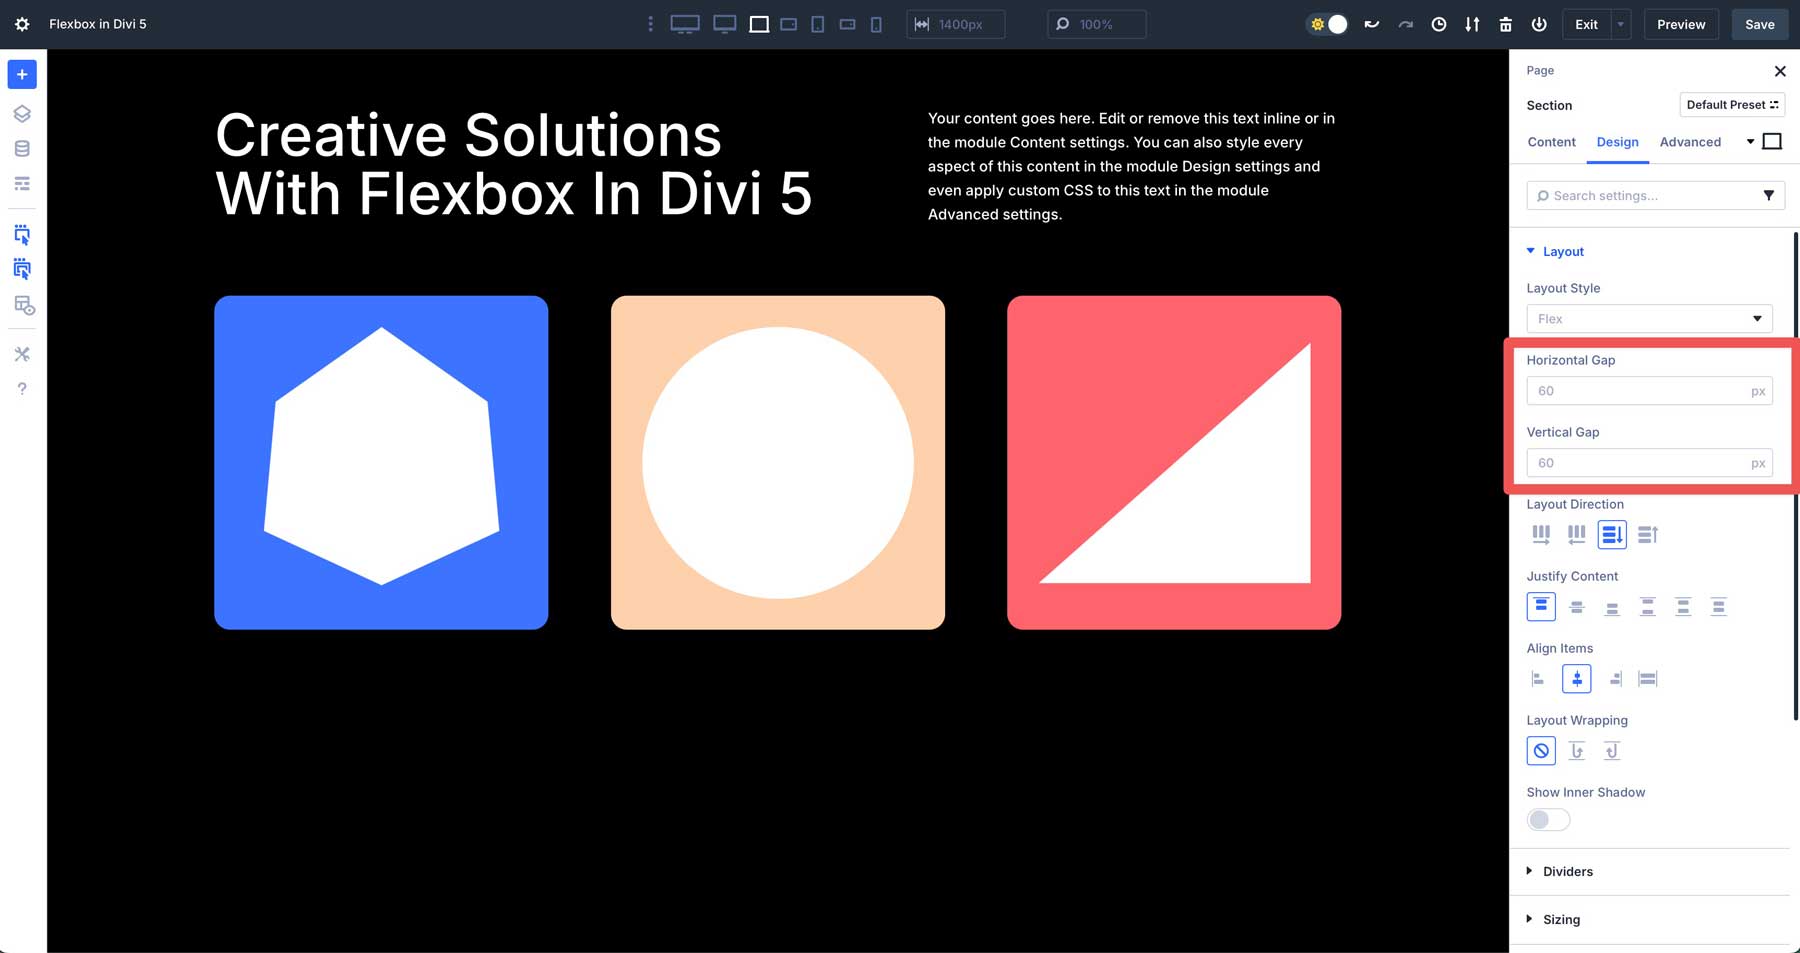Open the Layers panel in the left sidebar
The height and width of the screenshot is (953, 1800).
click(22, 113)
